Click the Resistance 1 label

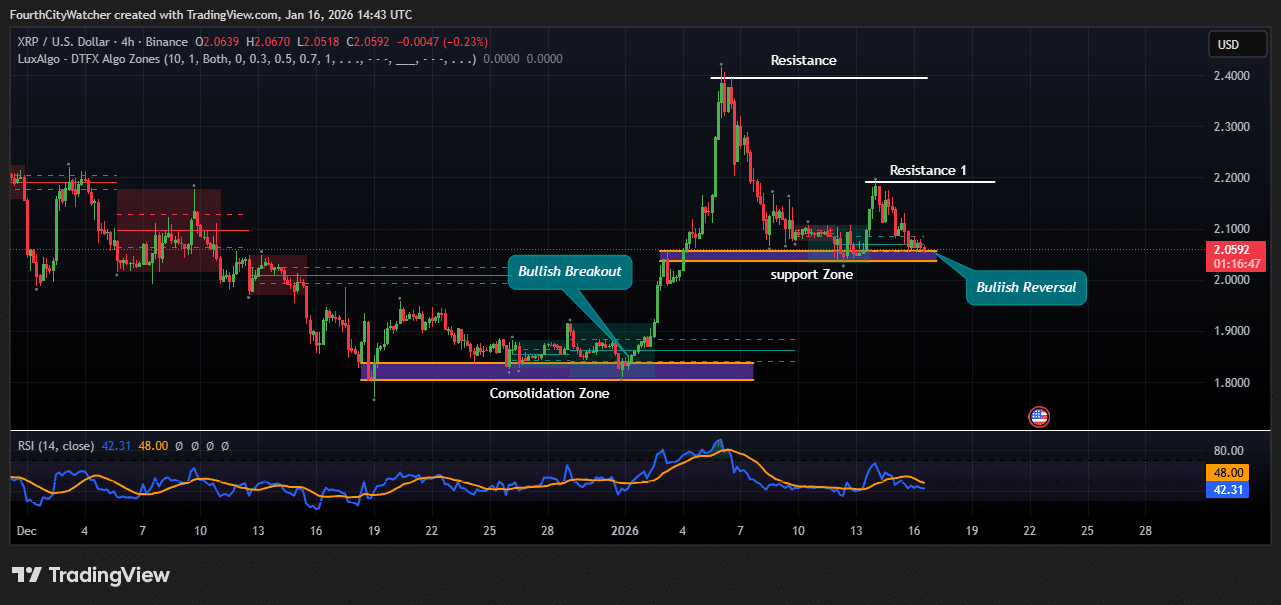(928, 170)
